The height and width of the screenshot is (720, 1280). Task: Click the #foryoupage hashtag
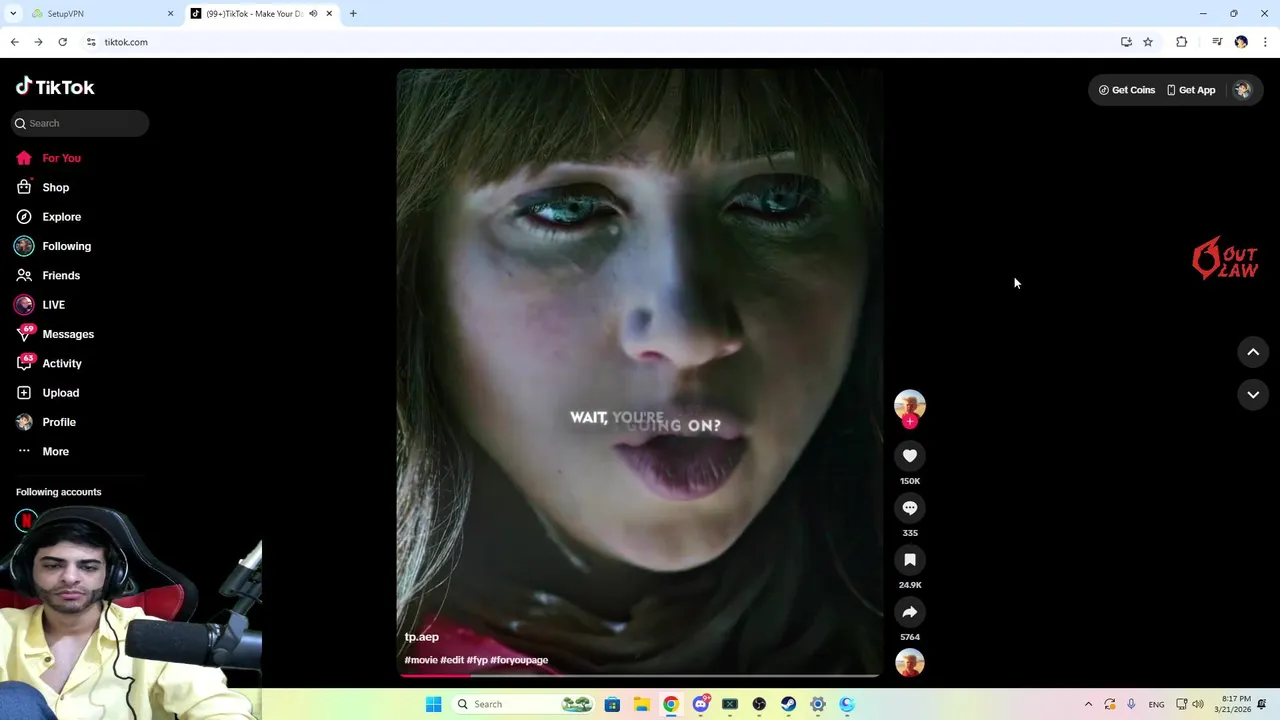(519, 660)
